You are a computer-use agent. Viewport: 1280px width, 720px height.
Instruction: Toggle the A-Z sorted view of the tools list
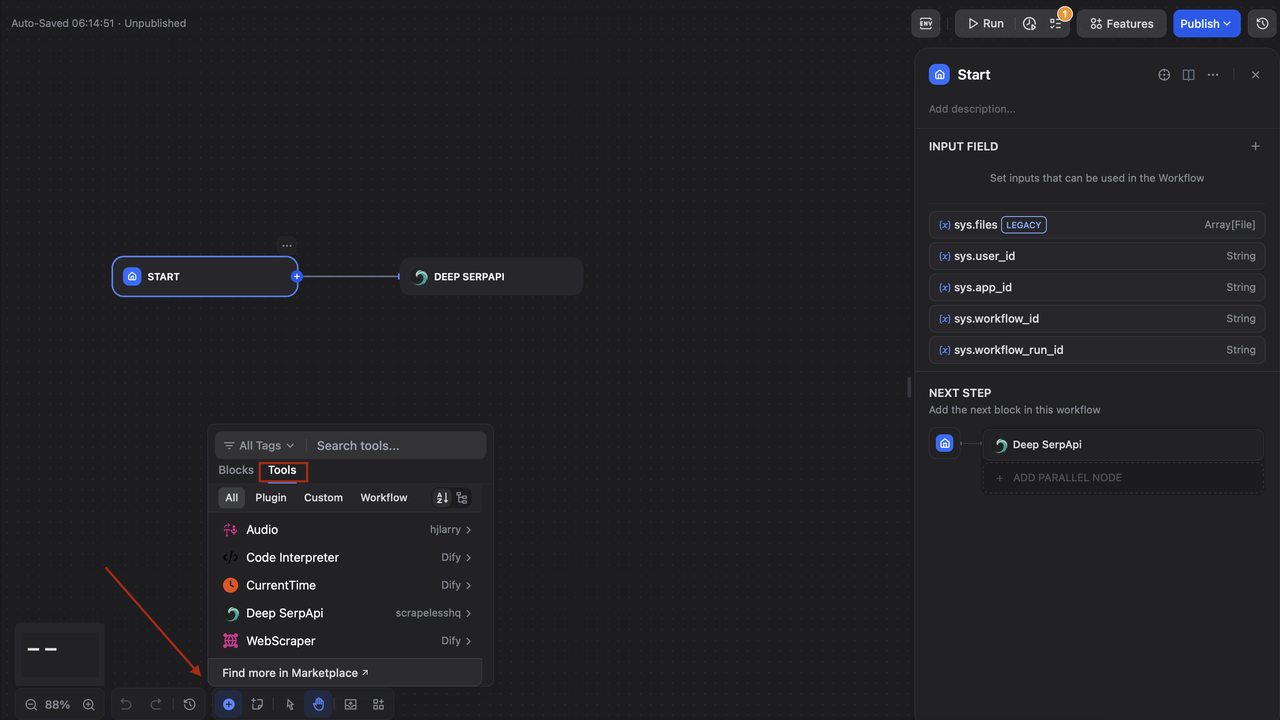pyautogui.click(x=442, y=498)
